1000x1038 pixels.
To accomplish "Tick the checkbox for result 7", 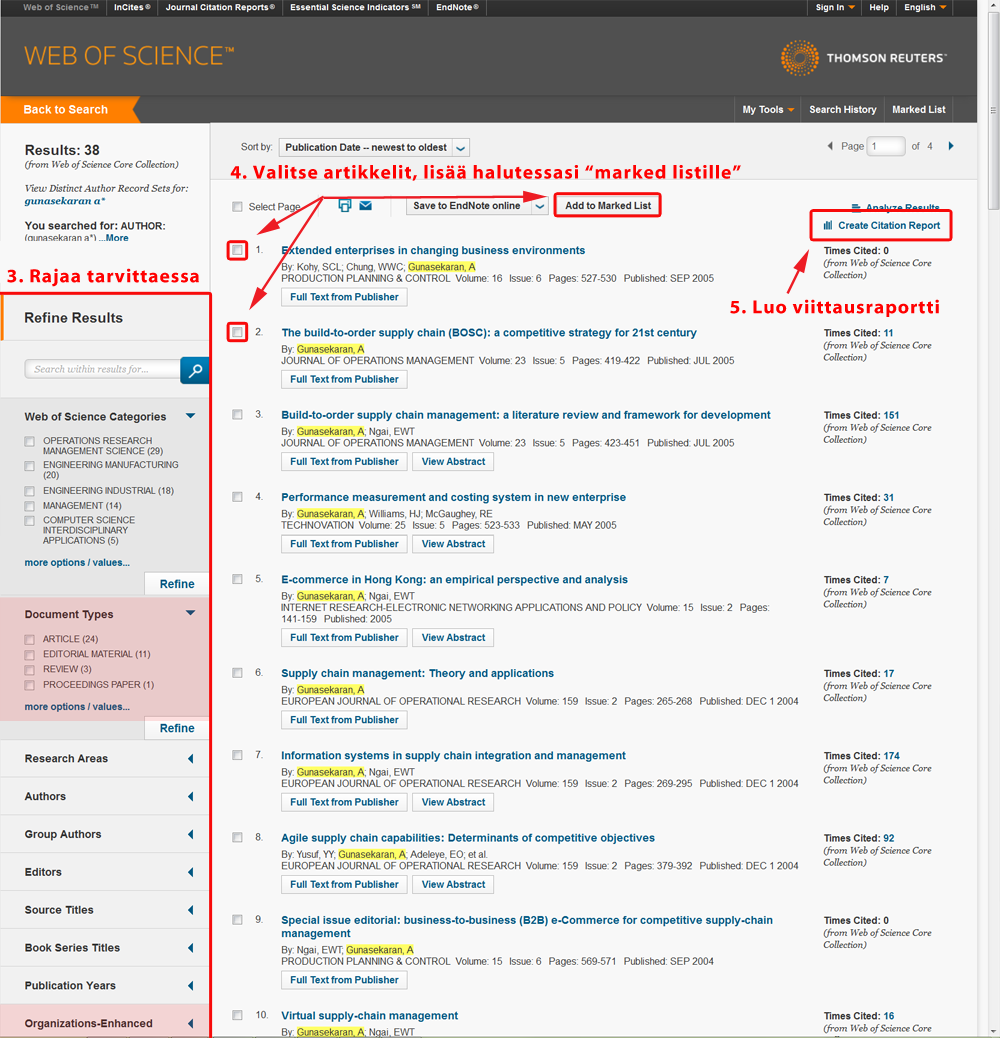I will [x=237, y=755].
